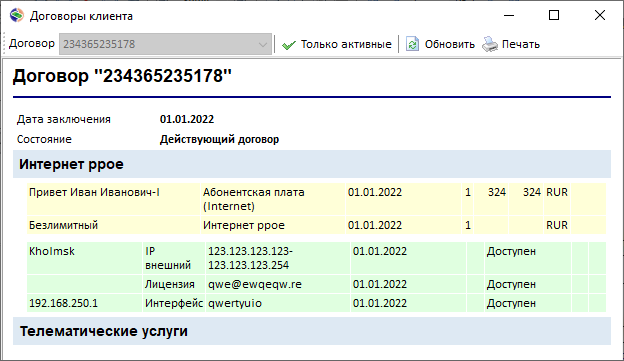This screenshot has width=624, height=361.
Task: Click the Действующий договор status value
Action: click(219, 139)
